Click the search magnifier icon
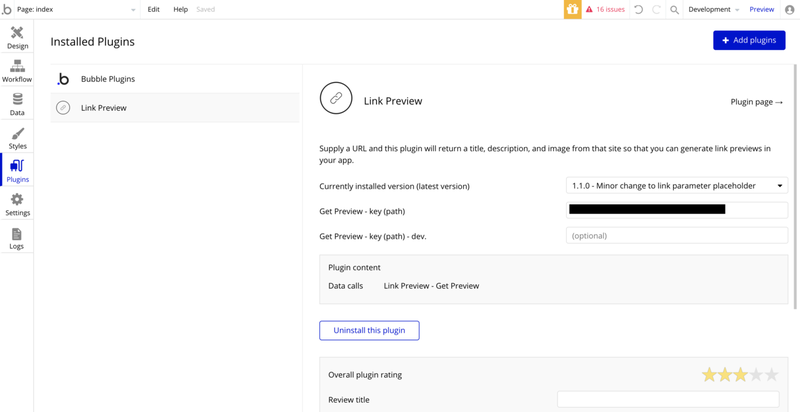 tap(674, 10)
